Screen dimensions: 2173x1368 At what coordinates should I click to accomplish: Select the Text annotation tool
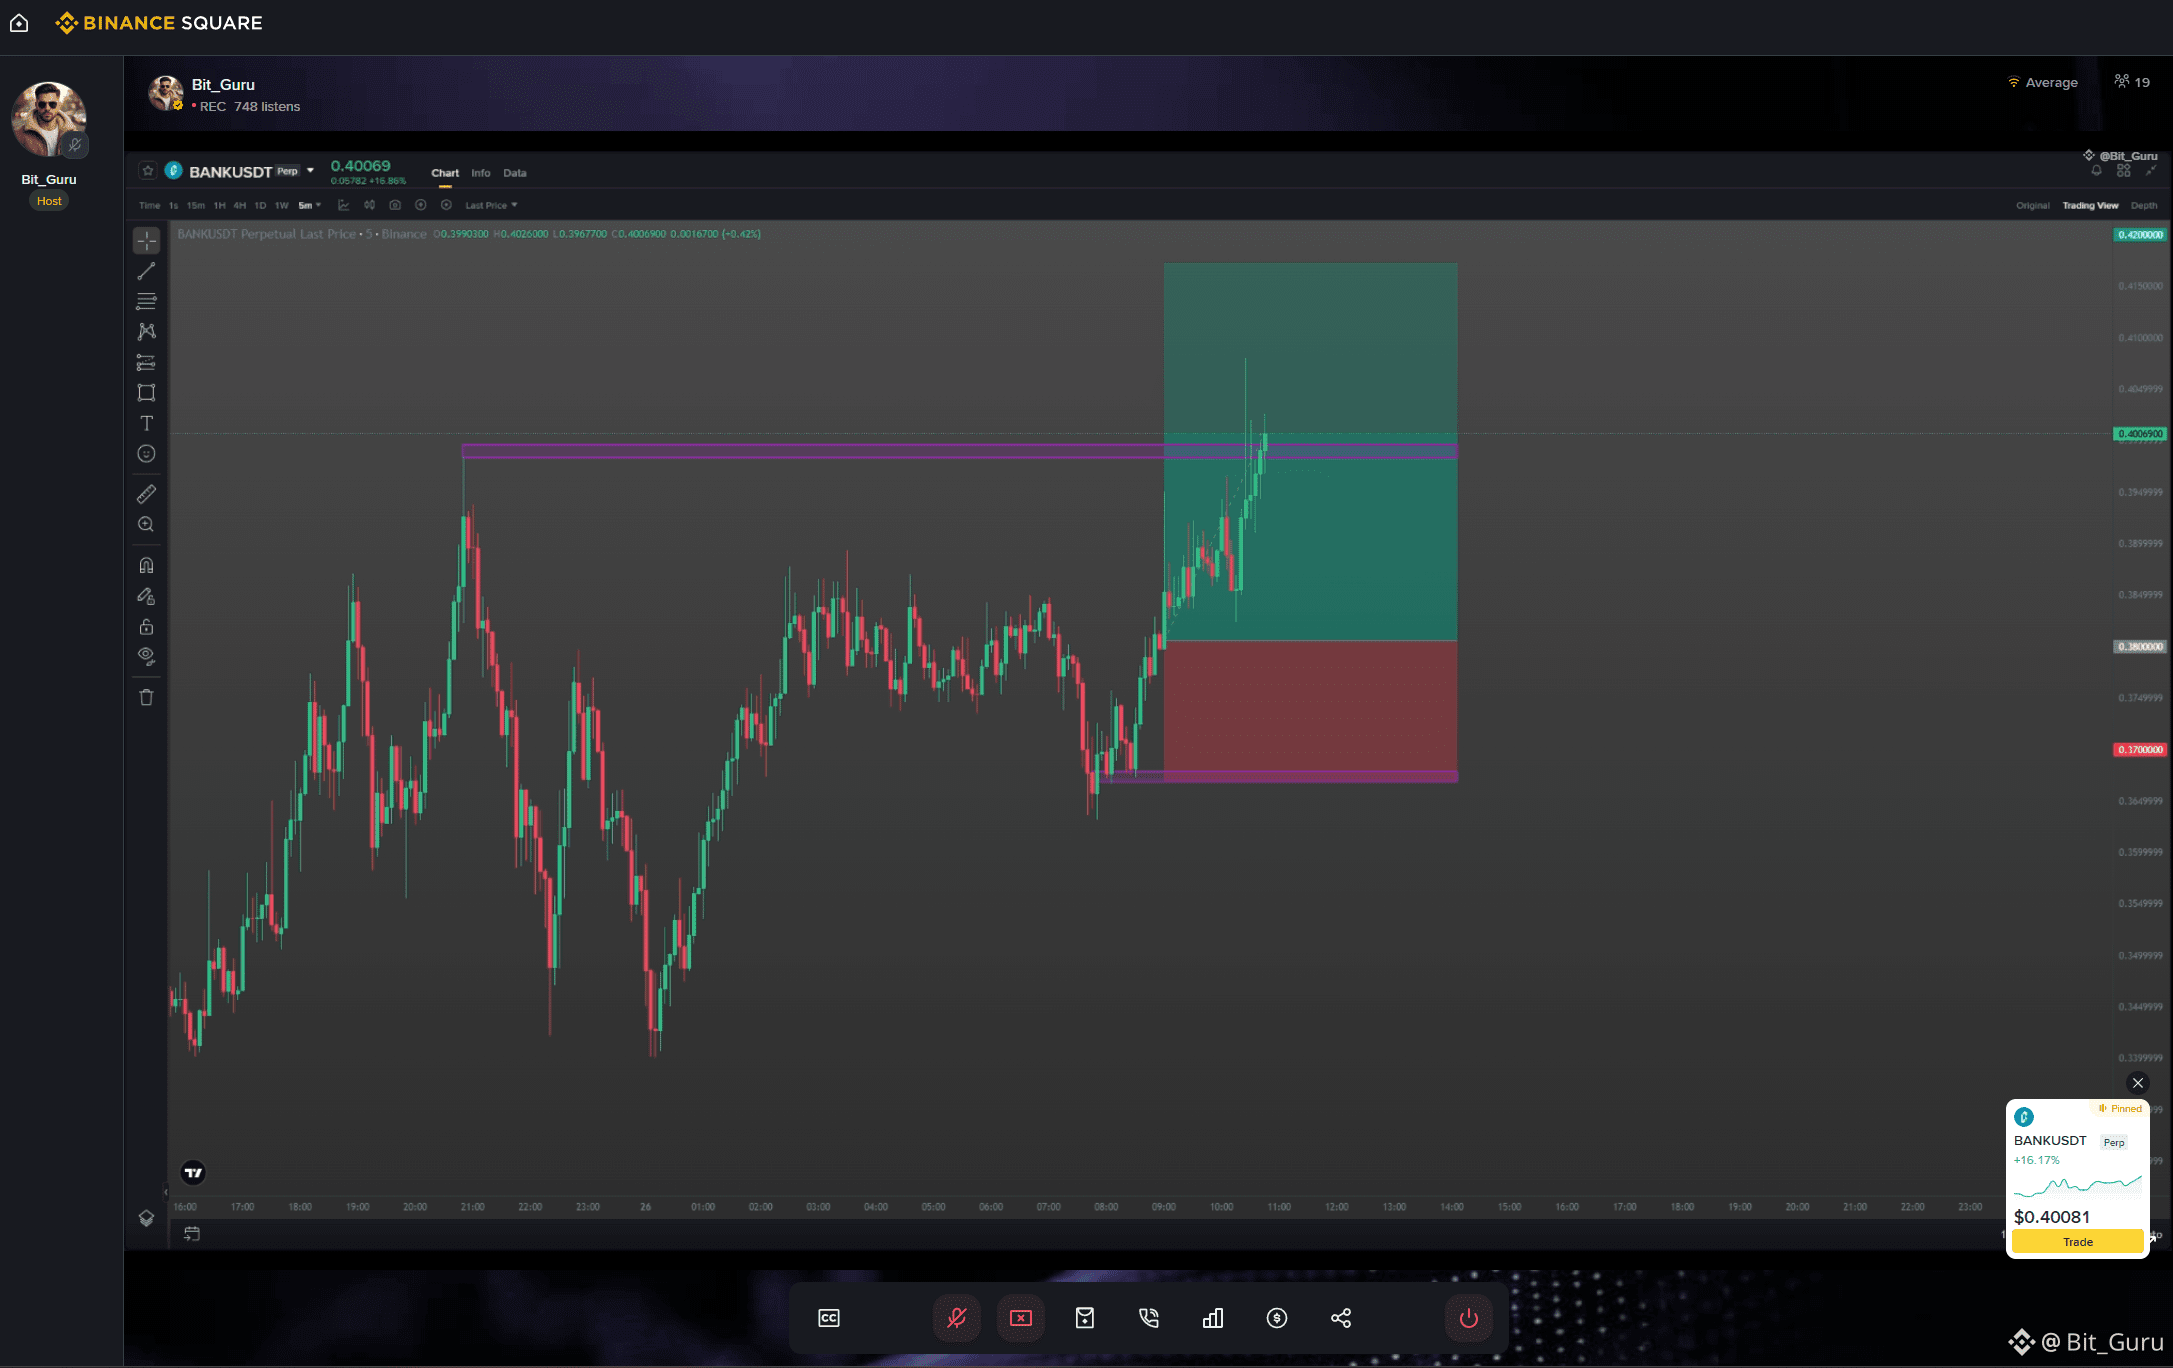click(x=146, y=423)
